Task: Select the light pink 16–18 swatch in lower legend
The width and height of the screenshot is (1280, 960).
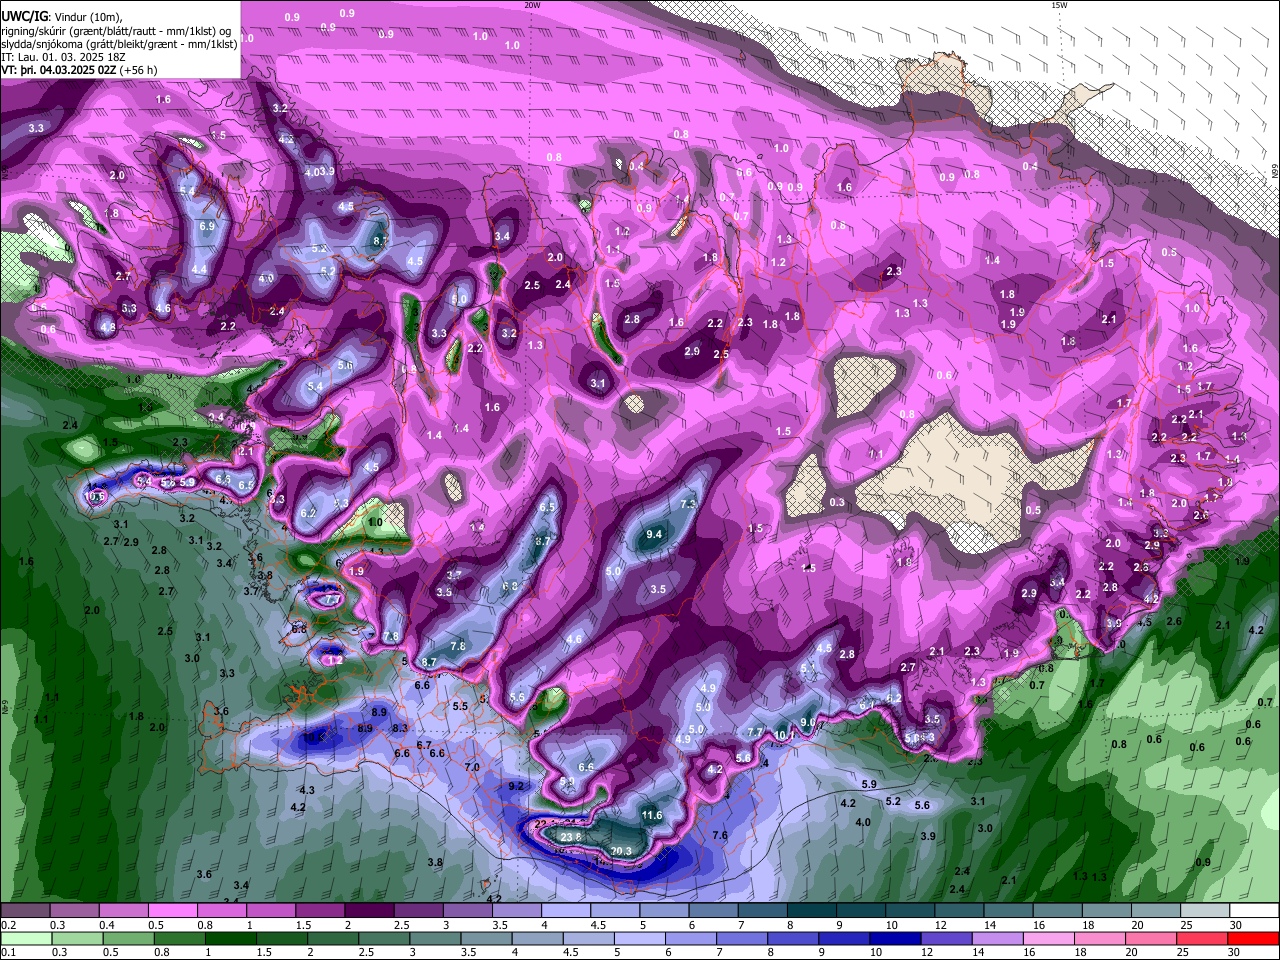Action: point(1051,939)
